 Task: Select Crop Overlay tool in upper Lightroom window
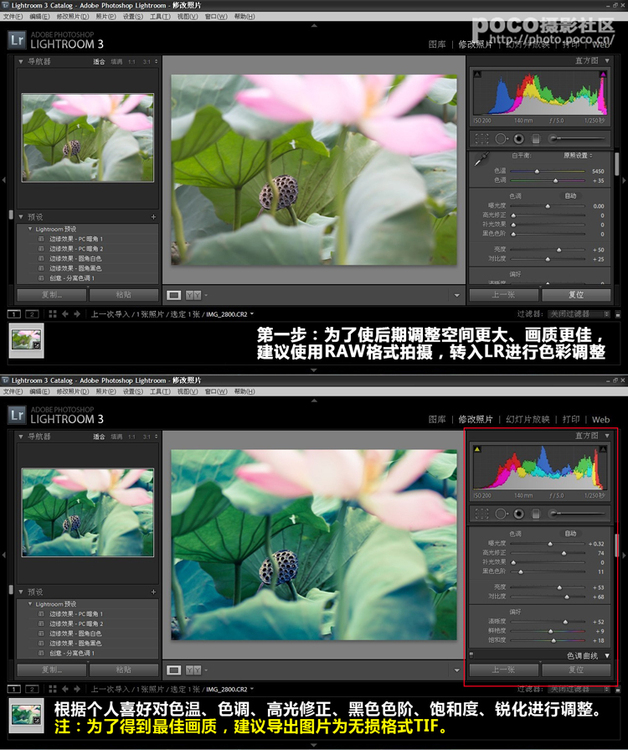point(482,139)
